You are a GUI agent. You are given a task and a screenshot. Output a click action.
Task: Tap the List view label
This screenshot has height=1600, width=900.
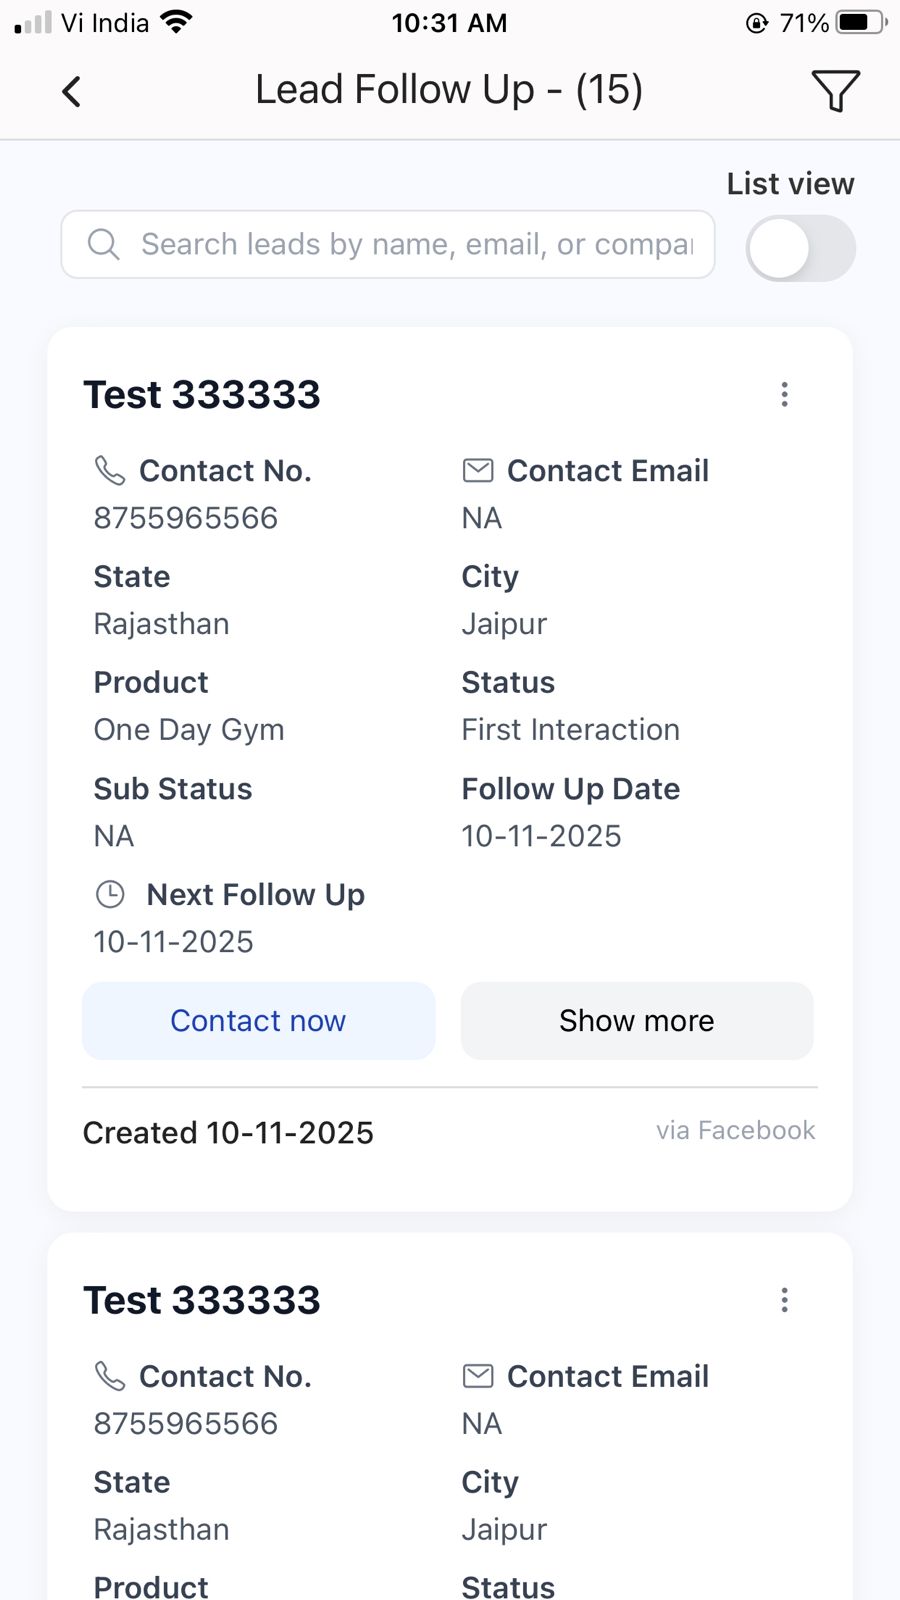tap(790, 184)
